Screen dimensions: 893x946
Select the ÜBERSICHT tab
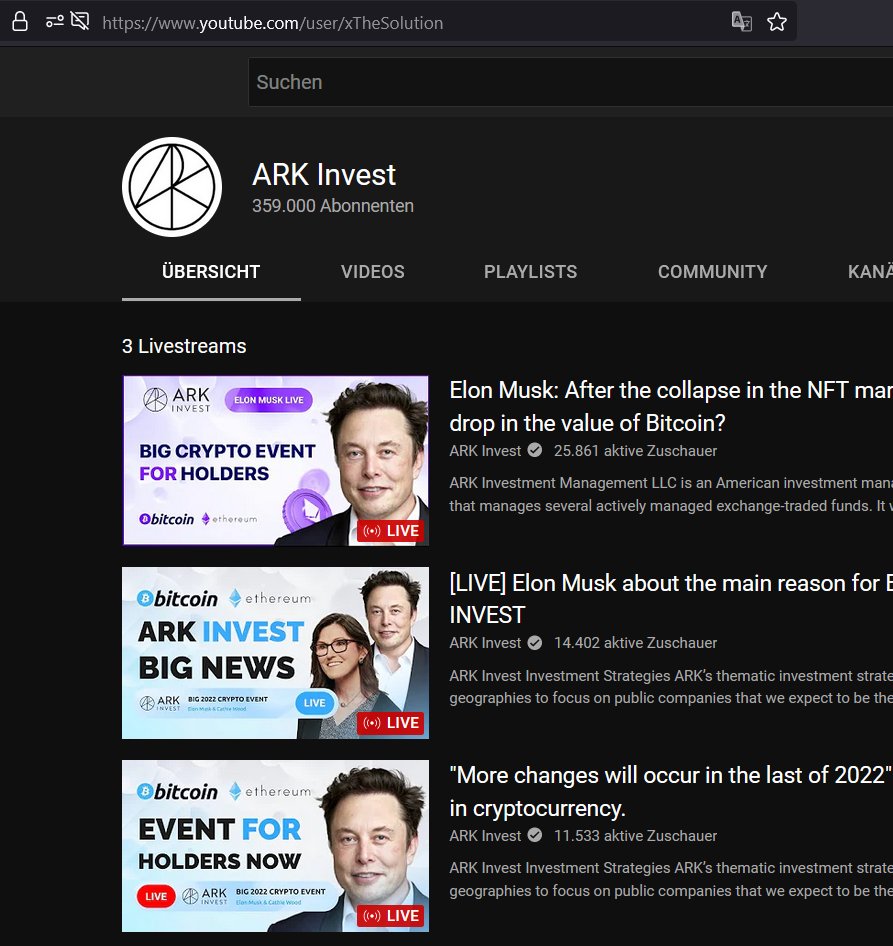[x=211, y=272]
